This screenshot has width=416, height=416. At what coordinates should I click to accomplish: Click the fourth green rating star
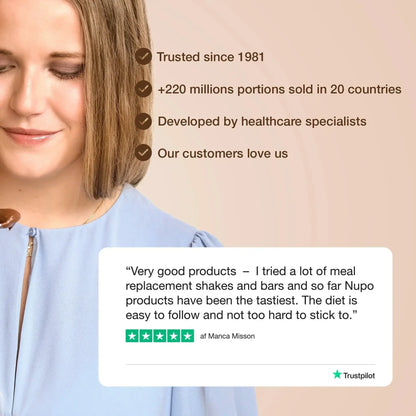click(173, 336)
